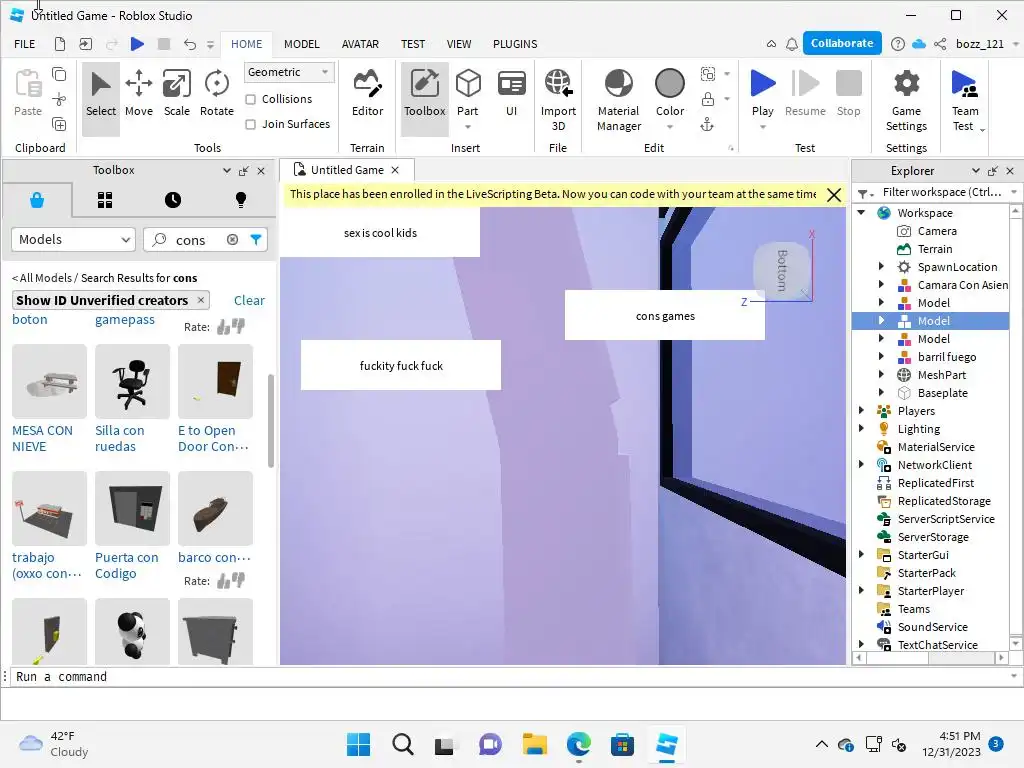
Task: Clear the toolbox search text
Action: (232, 240)
